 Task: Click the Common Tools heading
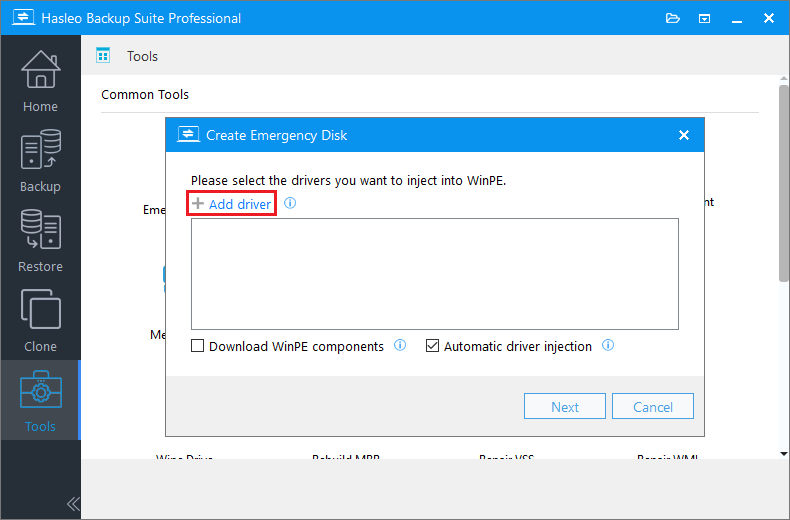[x=145, y=94]
